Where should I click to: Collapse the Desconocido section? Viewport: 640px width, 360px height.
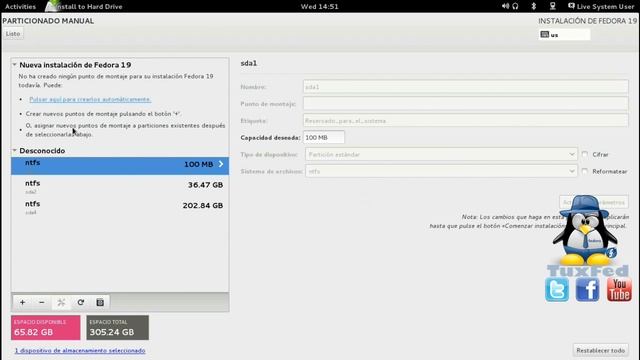click(14, 151)
